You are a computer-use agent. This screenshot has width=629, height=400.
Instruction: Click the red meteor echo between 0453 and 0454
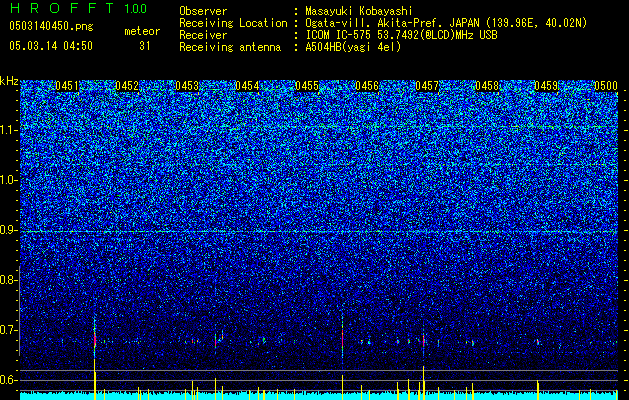coord(215,343)
